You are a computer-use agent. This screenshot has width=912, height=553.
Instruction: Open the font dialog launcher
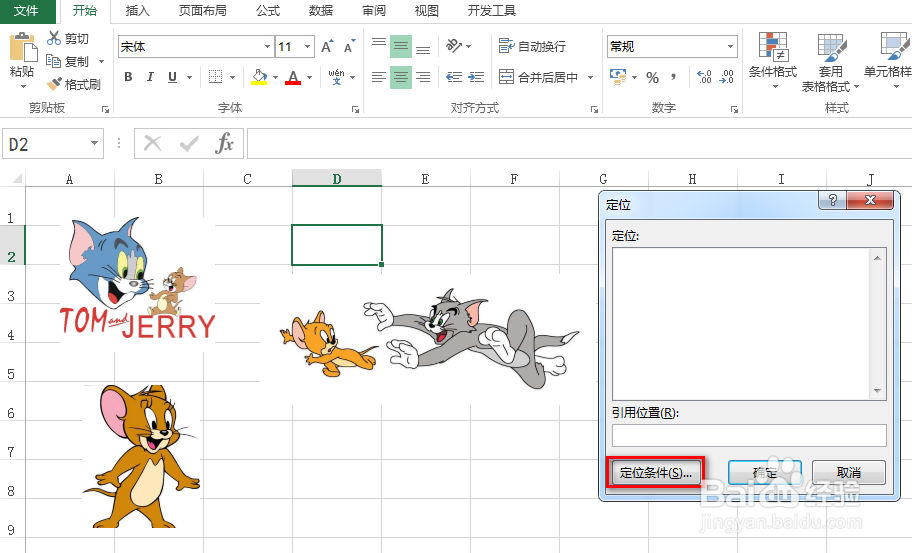tap(355, 109)
